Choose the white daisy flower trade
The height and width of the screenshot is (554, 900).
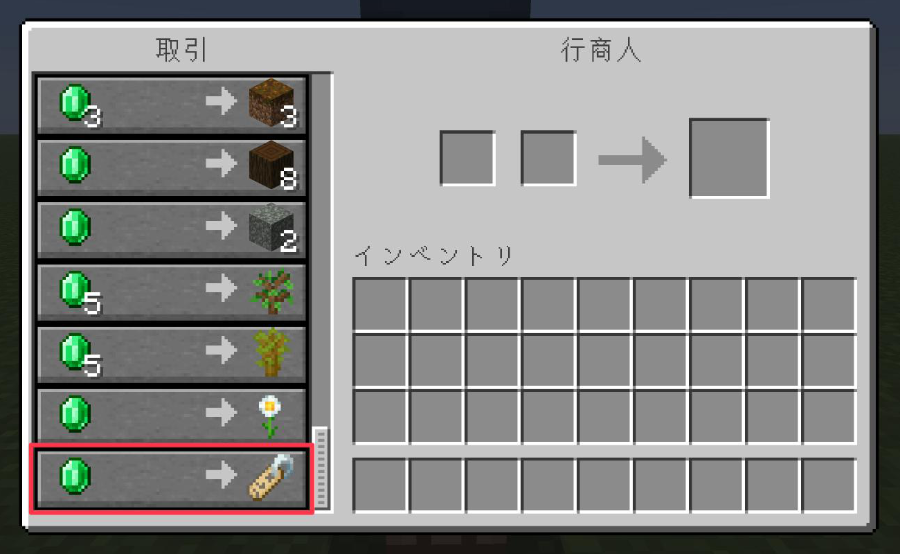pyautogui.click(x=171, y=416)
